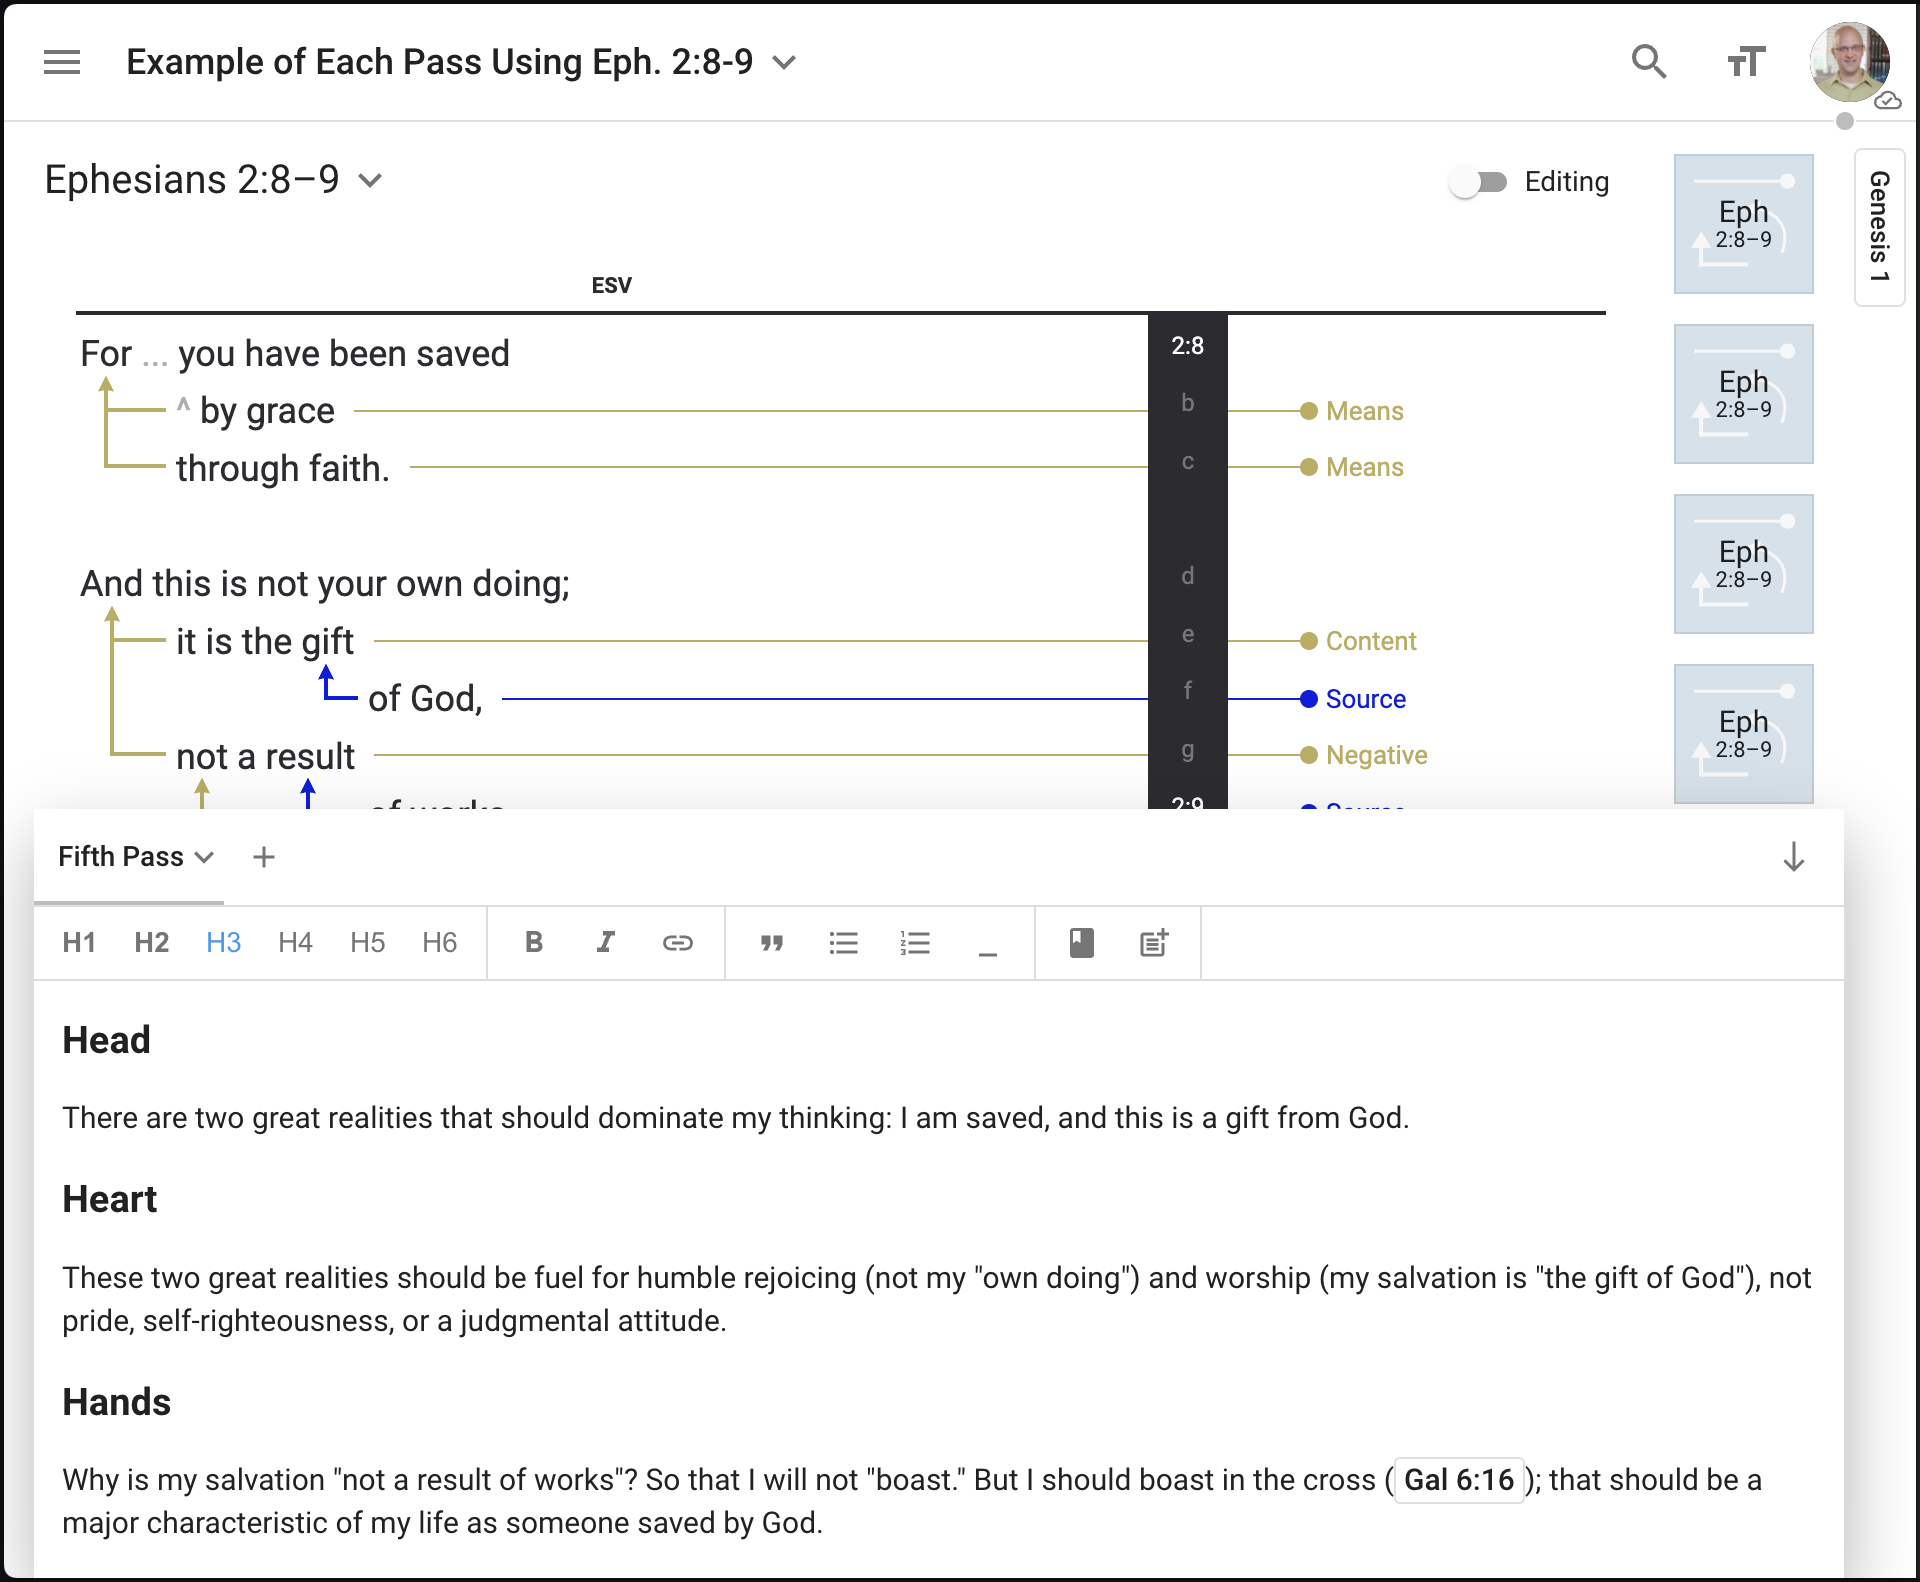Add a new note tab with the plus
This screenshot has height=1582, width=1920.
264,857
